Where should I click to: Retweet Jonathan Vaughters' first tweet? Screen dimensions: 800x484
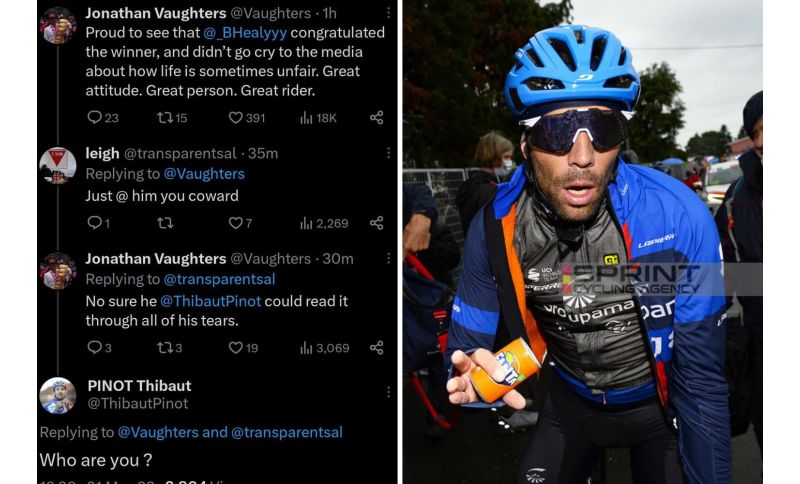(x=172, y=118)
